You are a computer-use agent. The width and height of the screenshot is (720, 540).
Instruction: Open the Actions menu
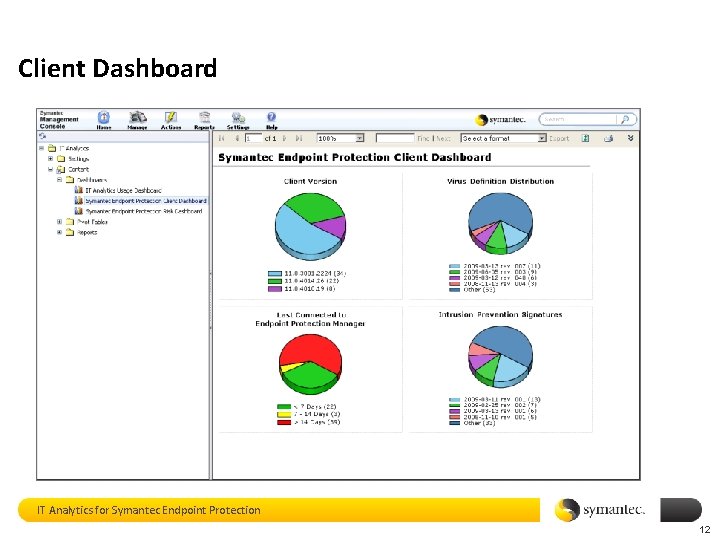(x=171, y=120)
